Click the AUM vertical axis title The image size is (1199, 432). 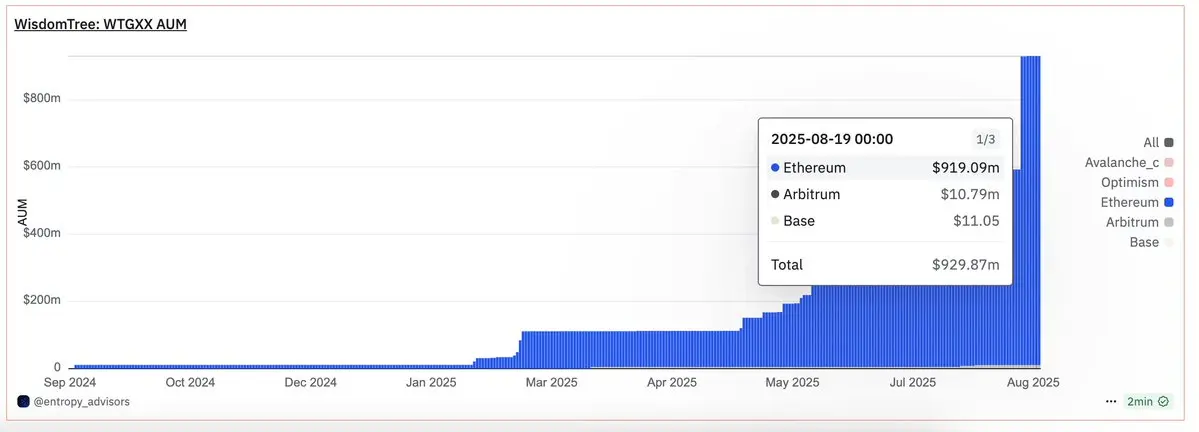(x=23, y=212)
